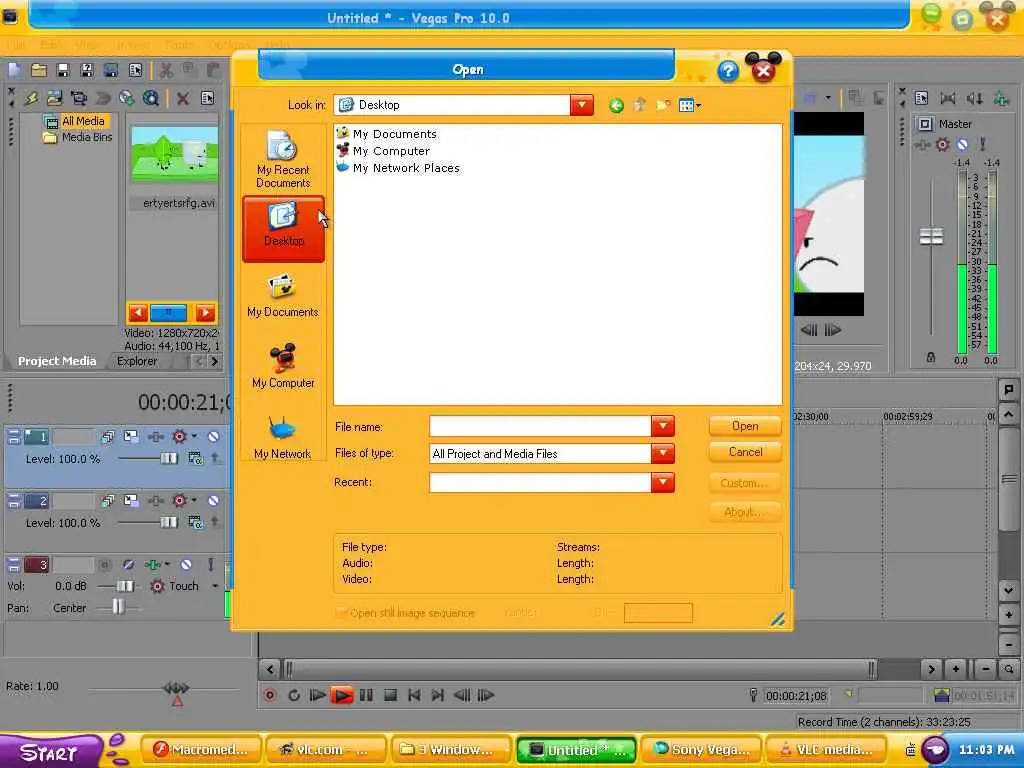This screenshot has width=1024, height=768.
Task: Expand Touch automation mode dropdown on track 3
Action: (215, 586)
